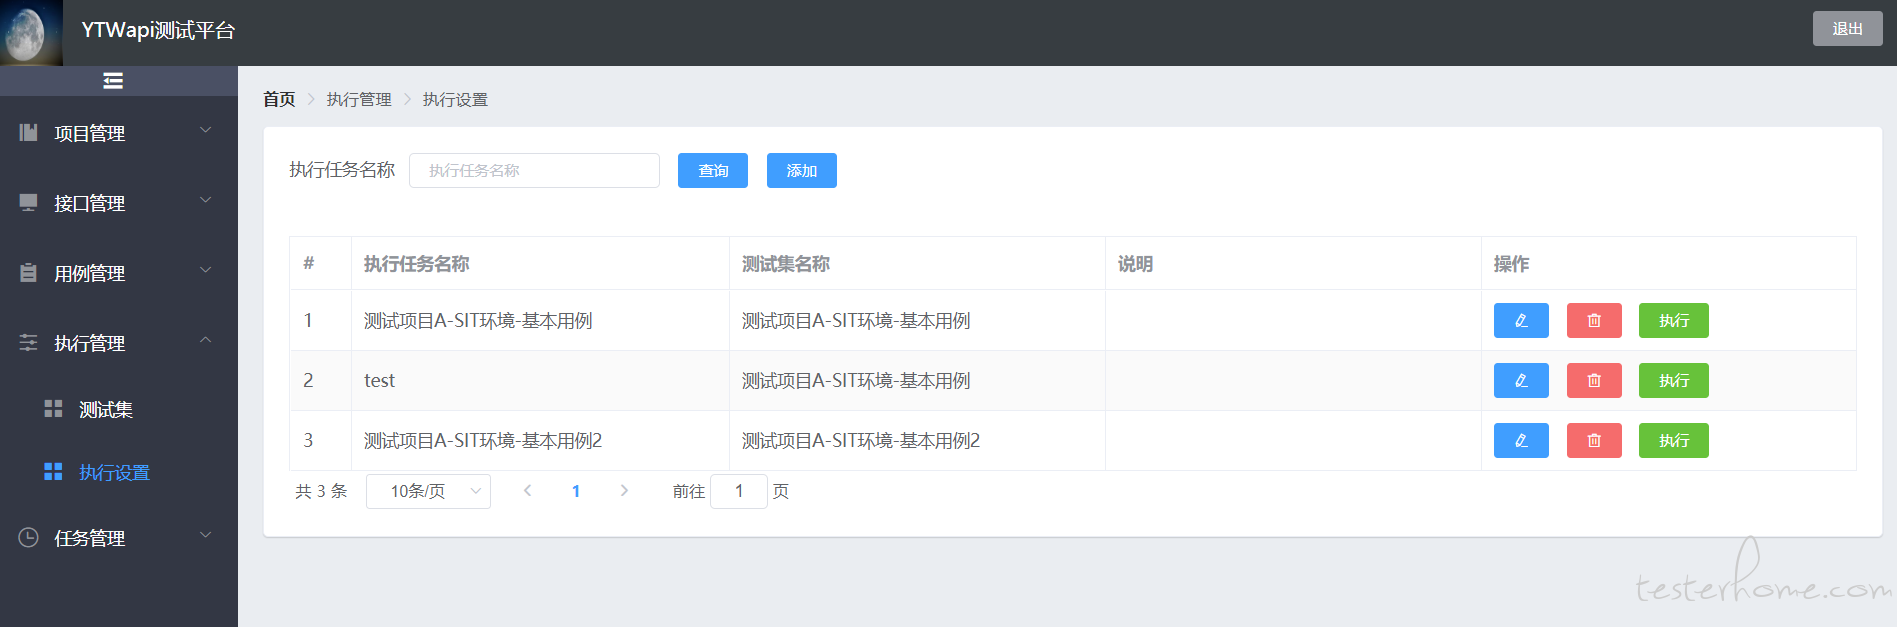Click the 用例管理 clipboard icon
The image size is (1897, 627).
point(29,272)
